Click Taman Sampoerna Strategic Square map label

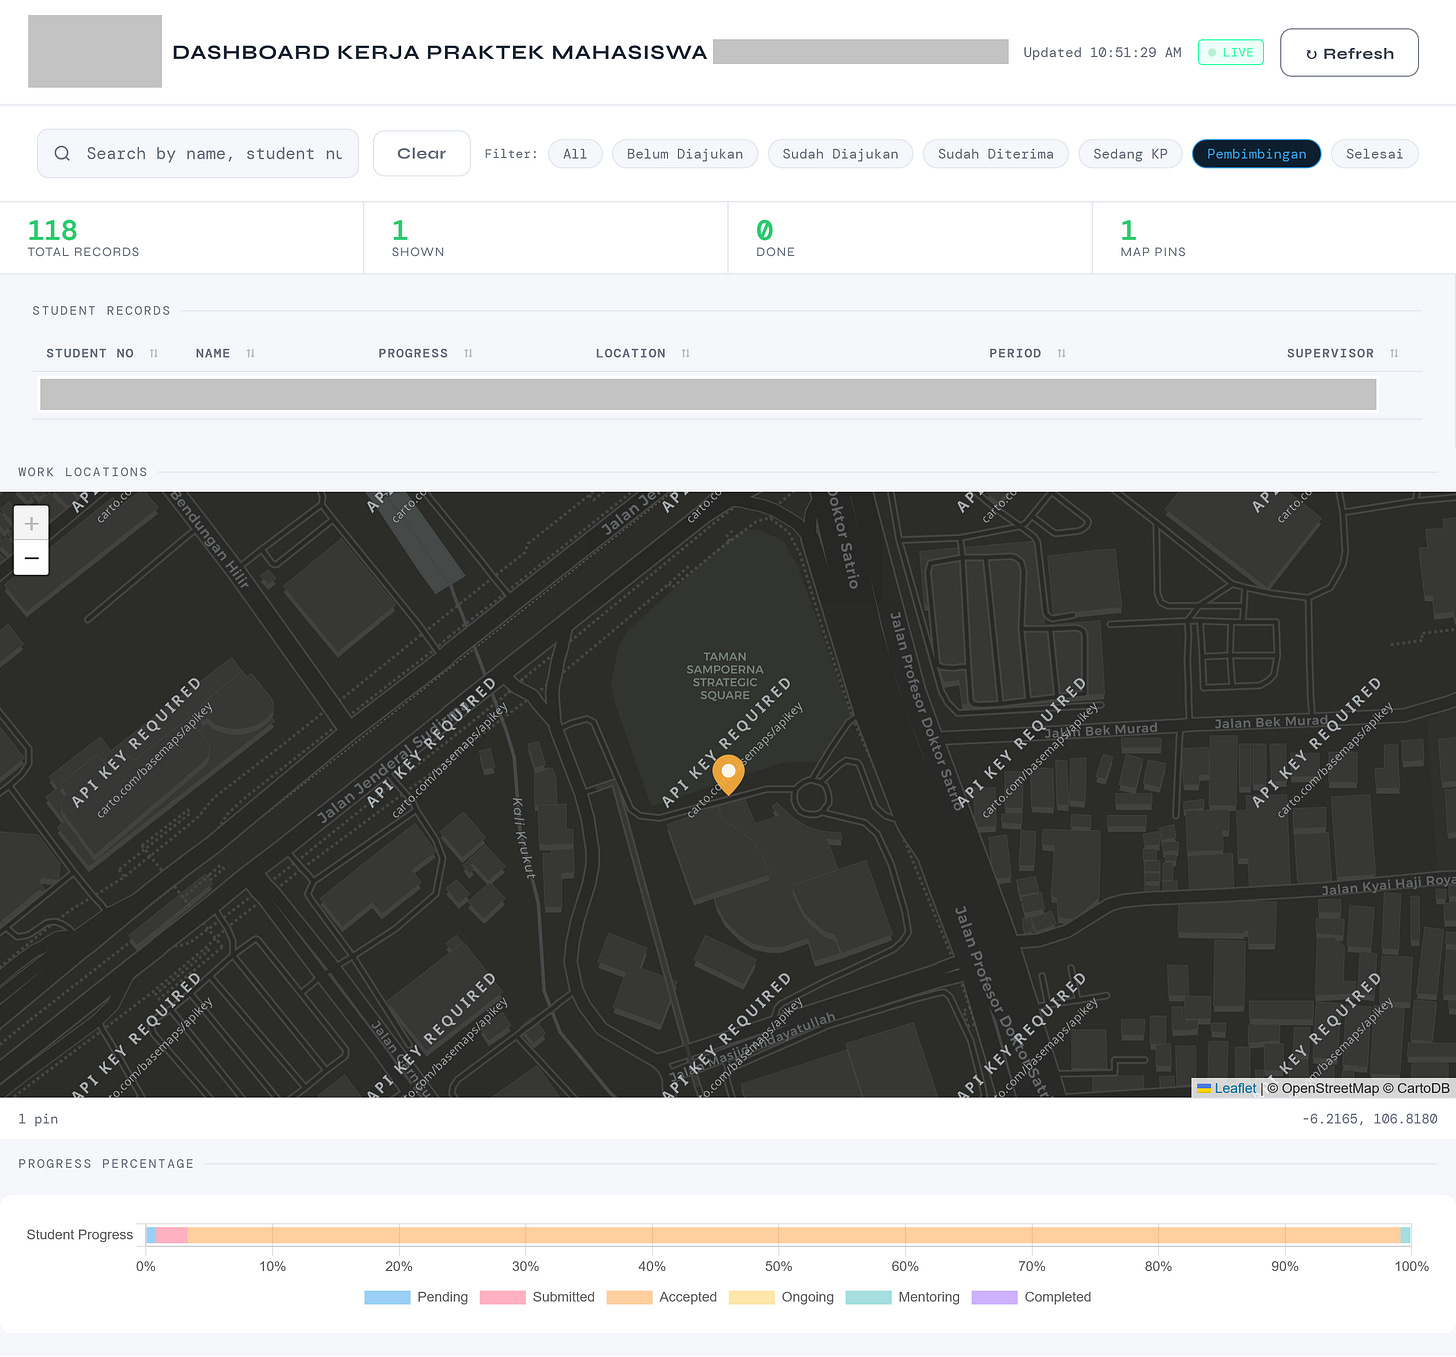coord(725,676)
